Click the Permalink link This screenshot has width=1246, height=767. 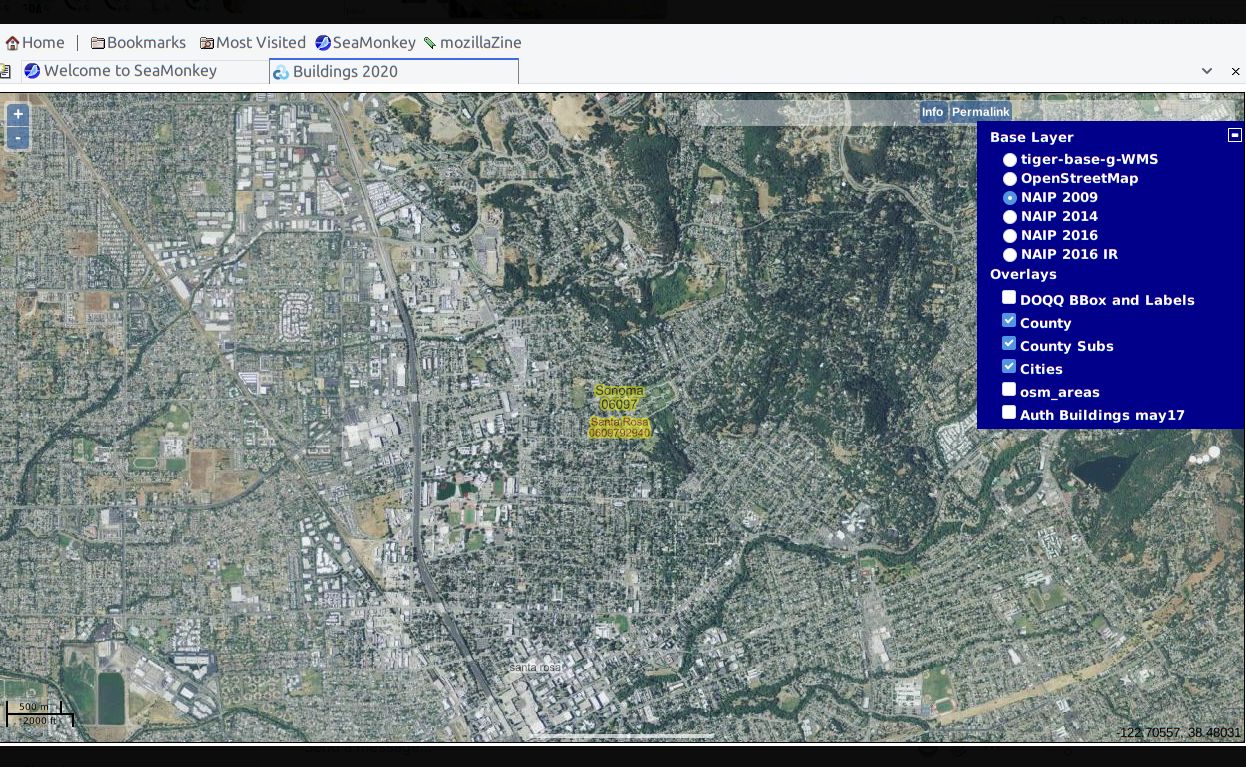980,112
